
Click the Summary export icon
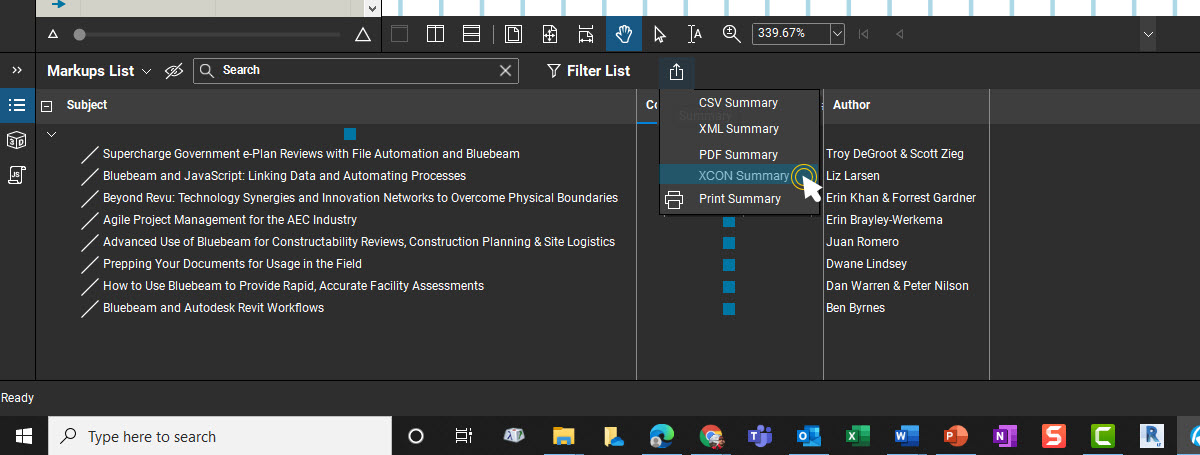pyautogui.click(x=676, y=71)
